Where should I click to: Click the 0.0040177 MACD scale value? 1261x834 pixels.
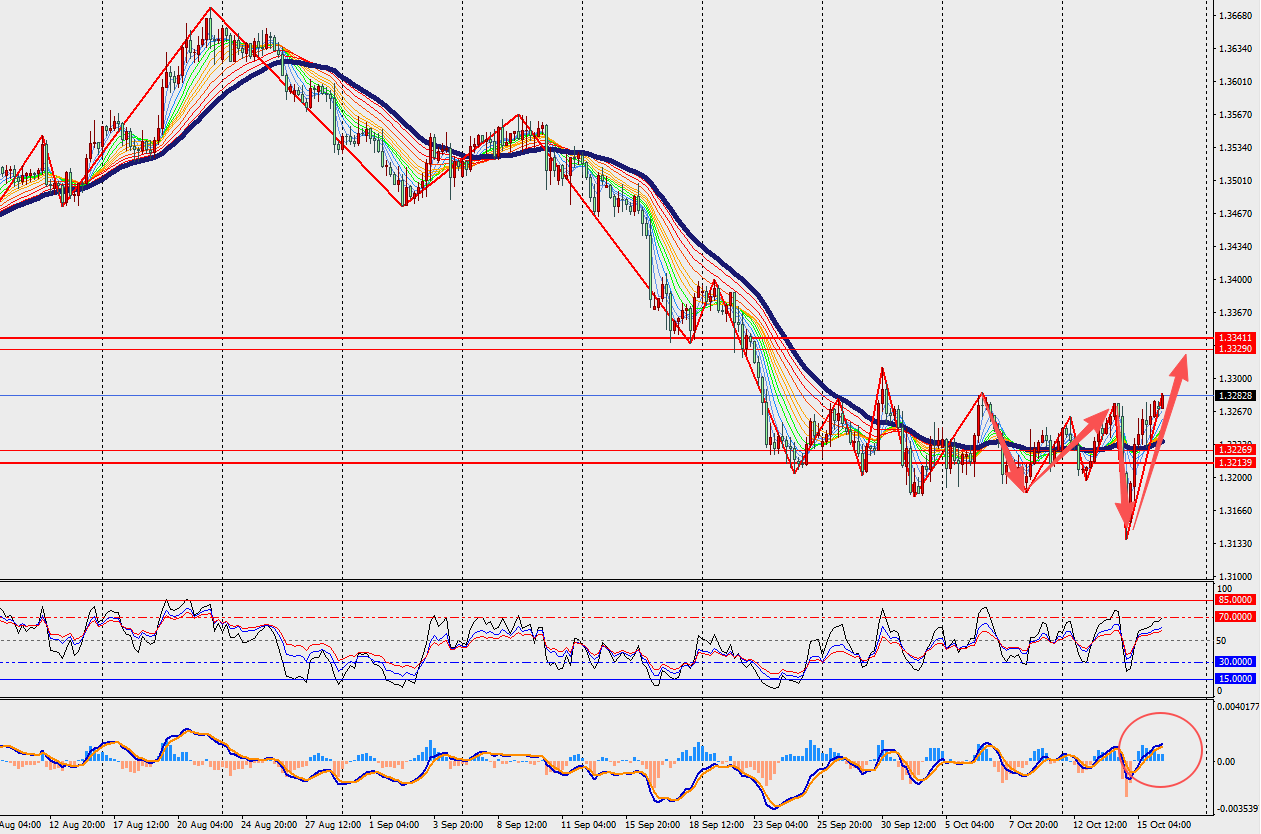pyautogui.click(x=1237, y=706)
